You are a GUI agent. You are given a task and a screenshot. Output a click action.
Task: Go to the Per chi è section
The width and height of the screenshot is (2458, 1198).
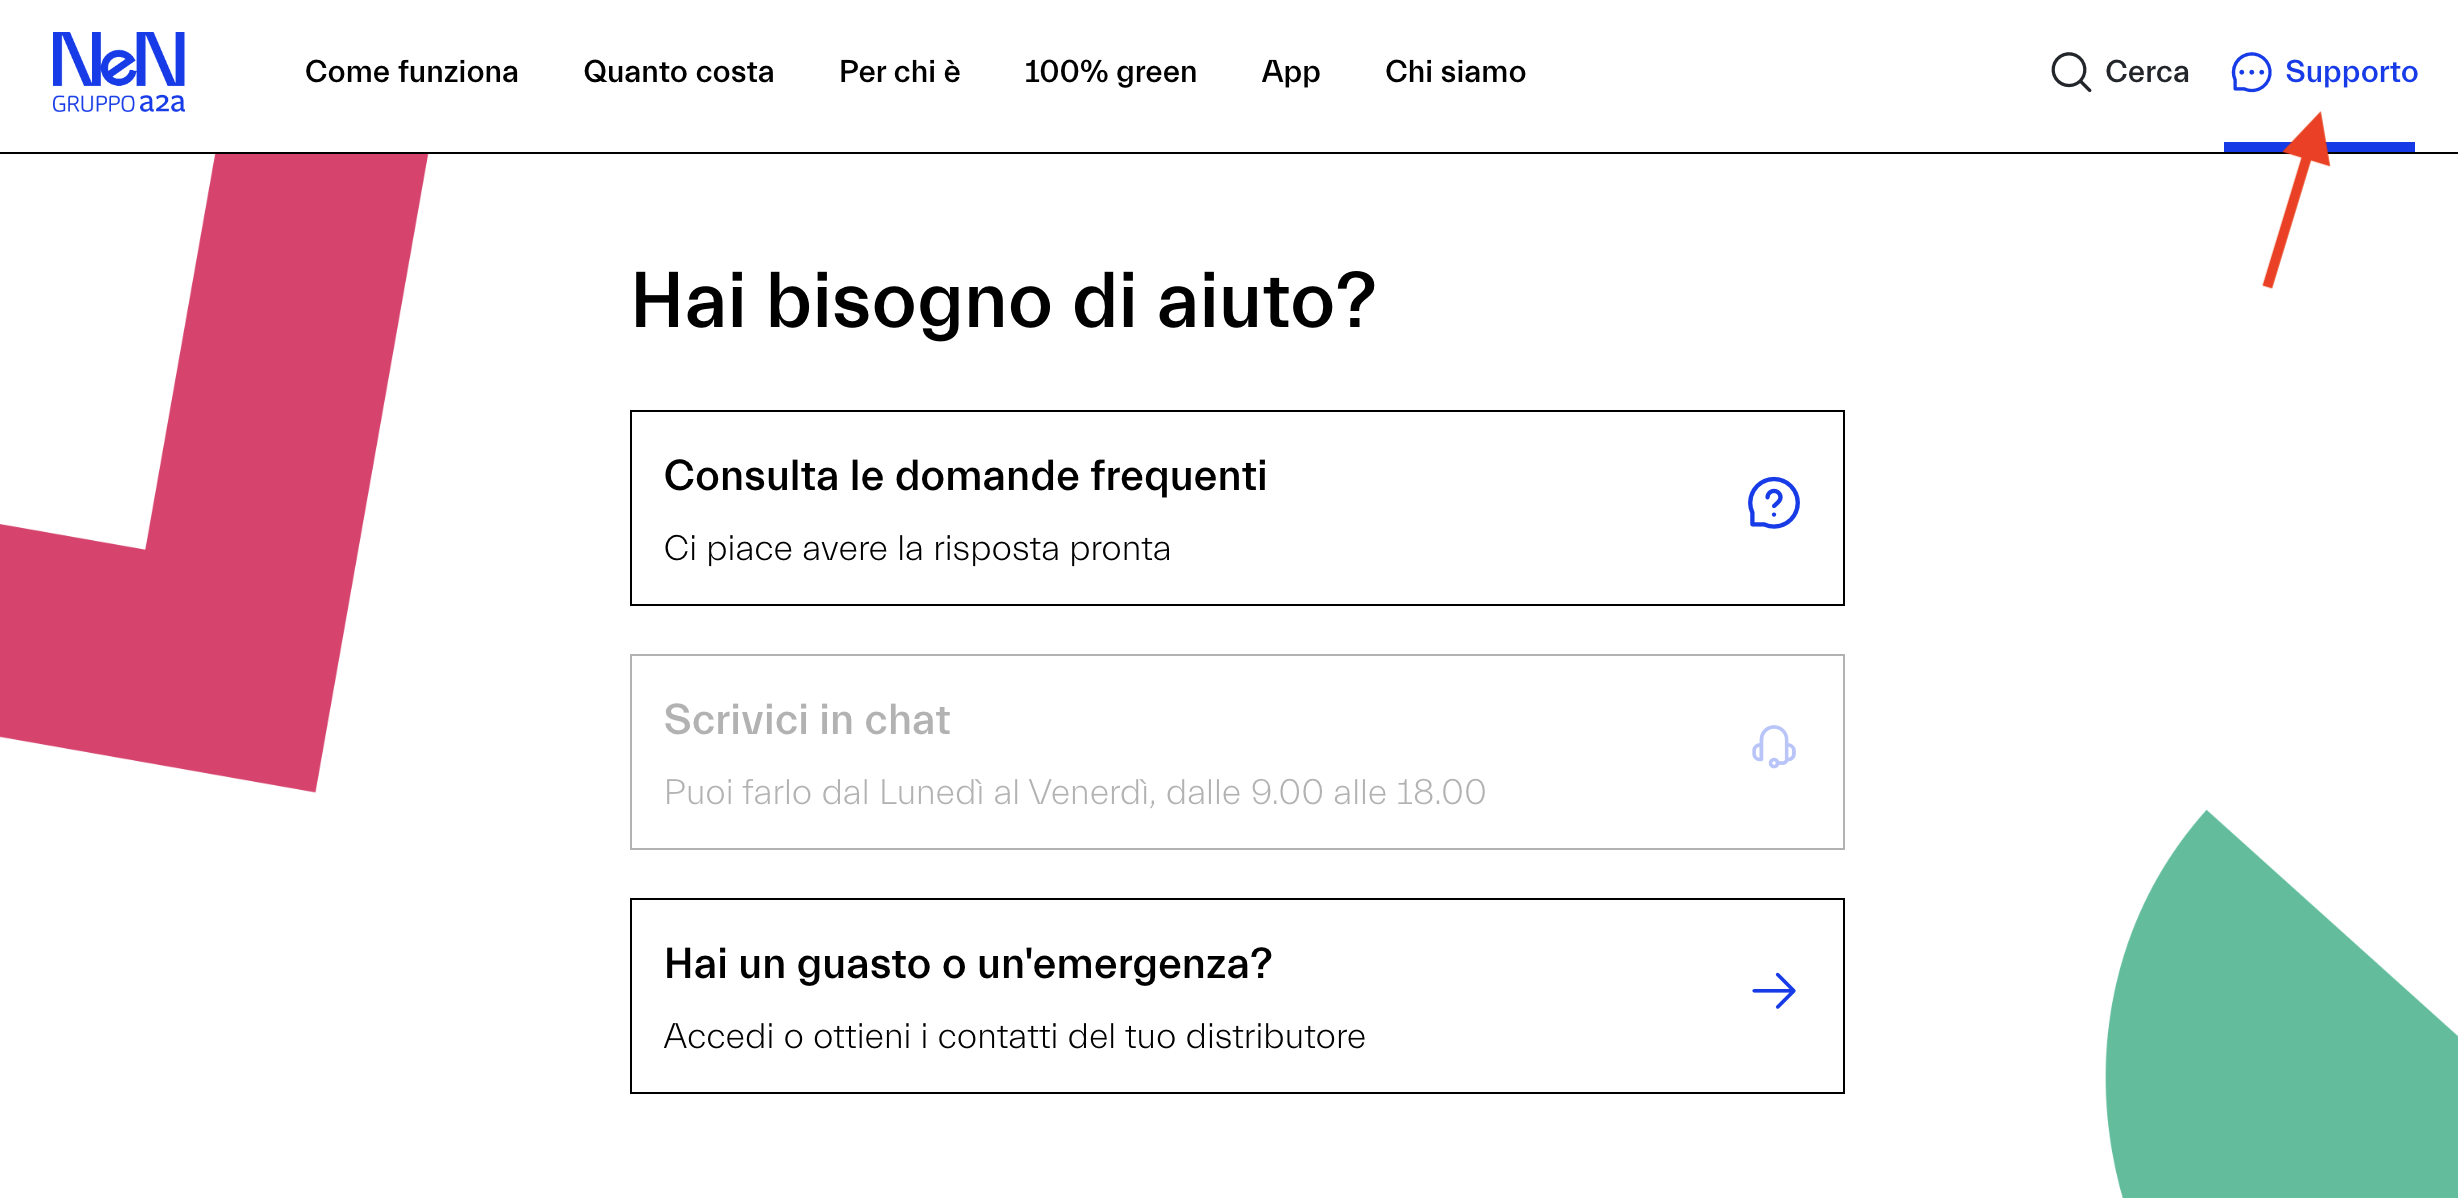pyautogui.click(x=899, y=72)
